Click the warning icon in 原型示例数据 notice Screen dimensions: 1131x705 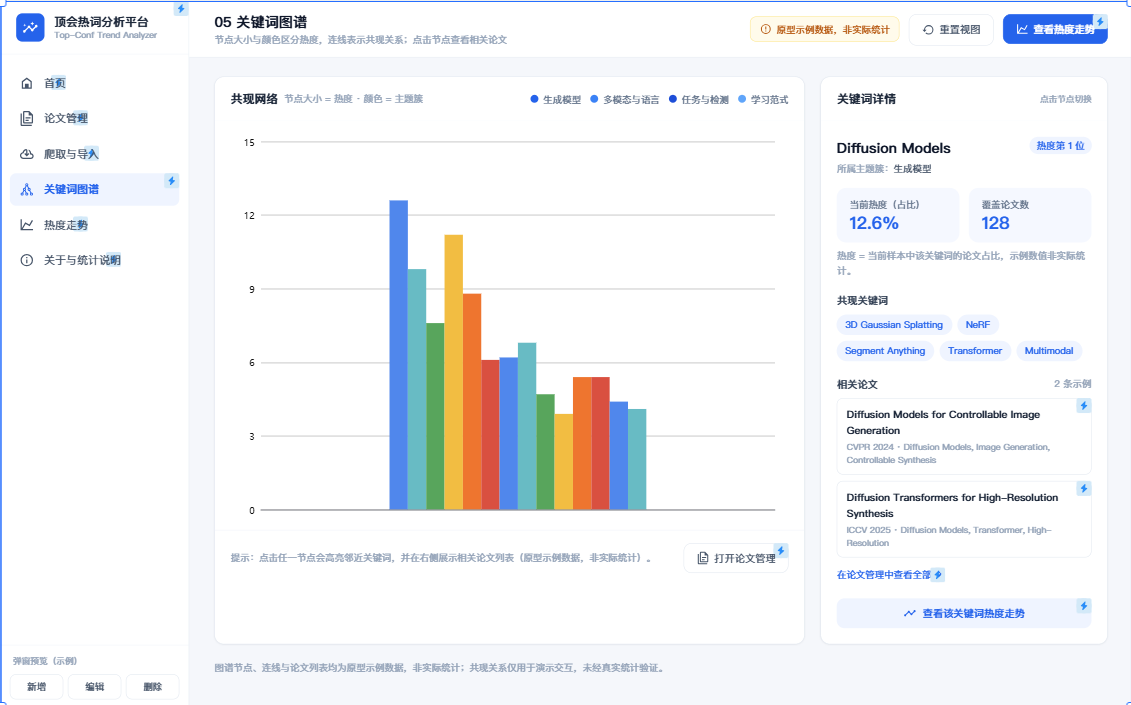click(x=765, y=30)
